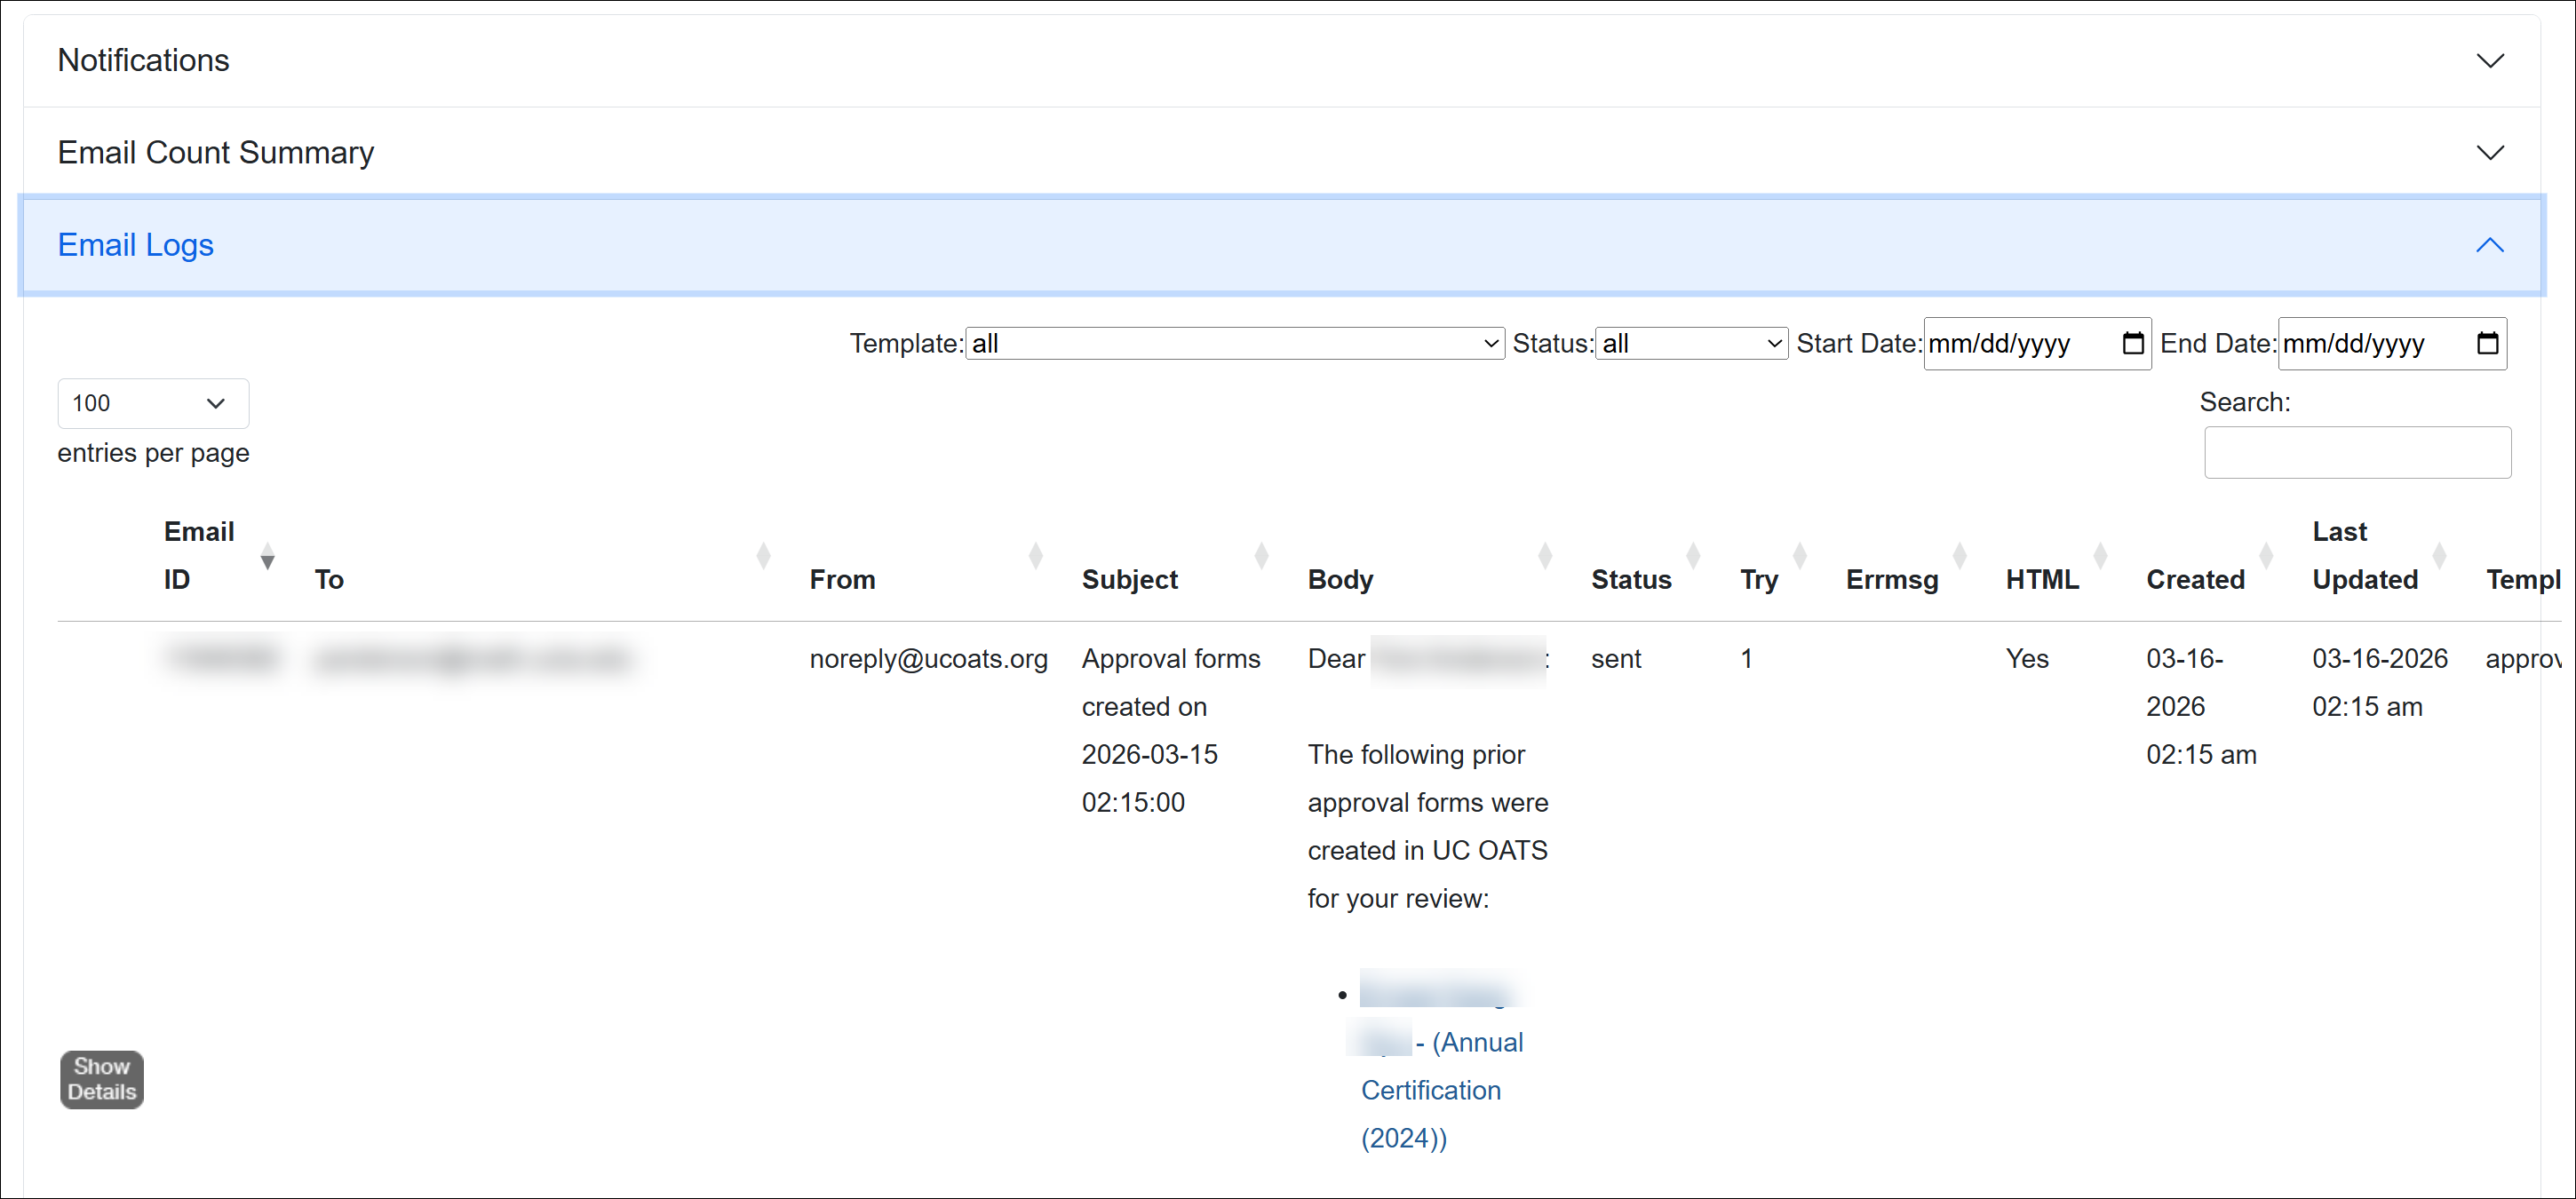Sort the table by Subject column
Image resolution: width=2576 pixels, height=1199 pixels.
tap(1261, 556)
